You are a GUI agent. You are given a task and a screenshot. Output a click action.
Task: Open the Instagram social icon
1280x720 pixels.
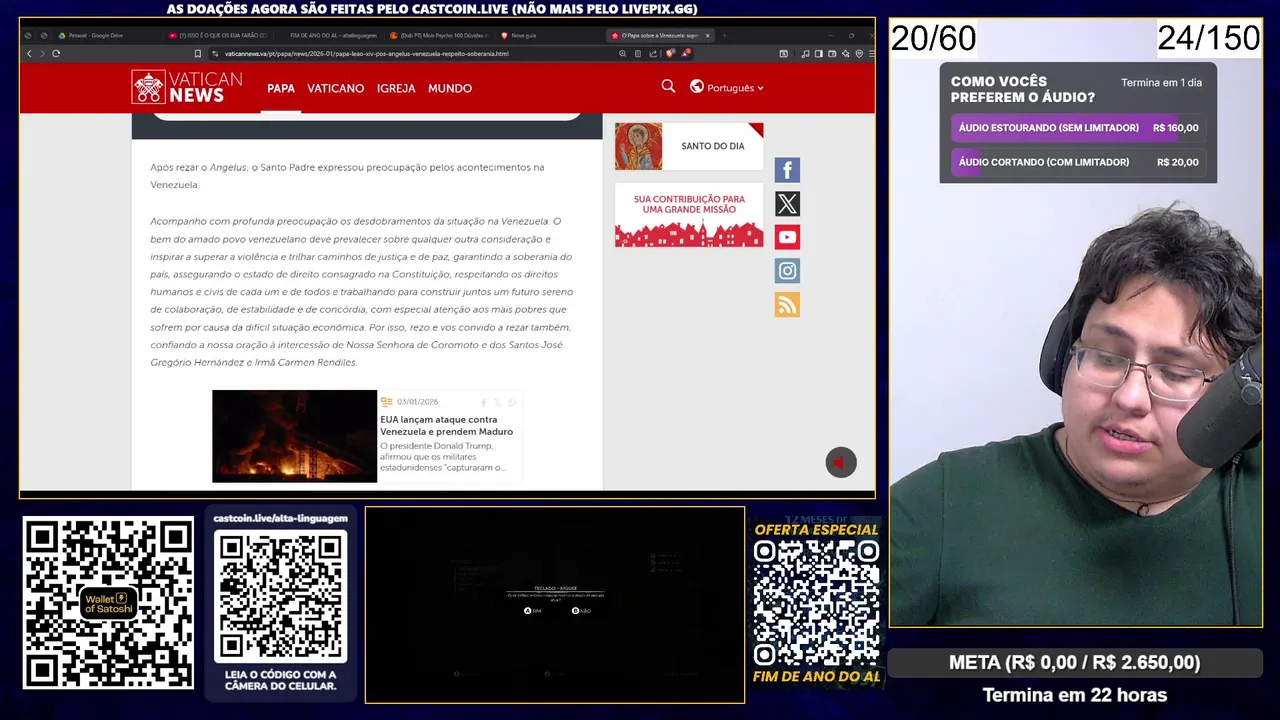point(787,271)
